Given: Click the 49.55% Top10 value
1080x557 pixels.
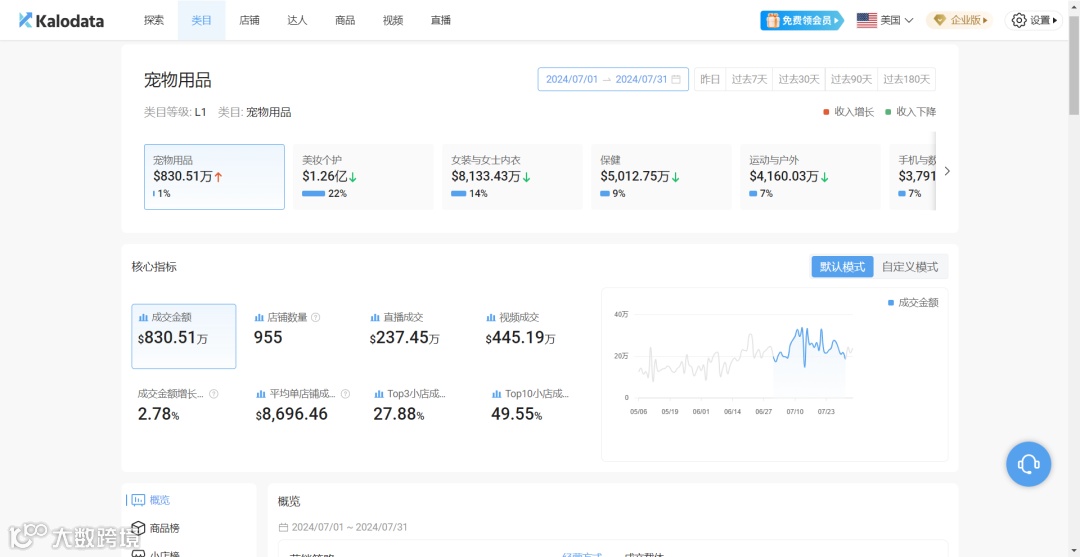Looking at the screenshot, I should (x=516, y=414).
